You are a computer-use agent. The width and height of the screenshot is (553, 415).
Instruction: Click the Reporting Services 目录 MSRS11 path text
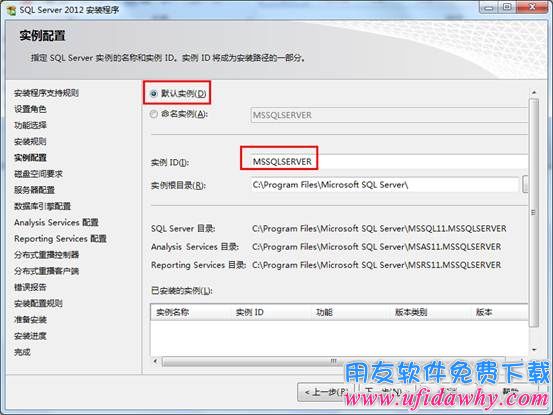coord(377,265)
